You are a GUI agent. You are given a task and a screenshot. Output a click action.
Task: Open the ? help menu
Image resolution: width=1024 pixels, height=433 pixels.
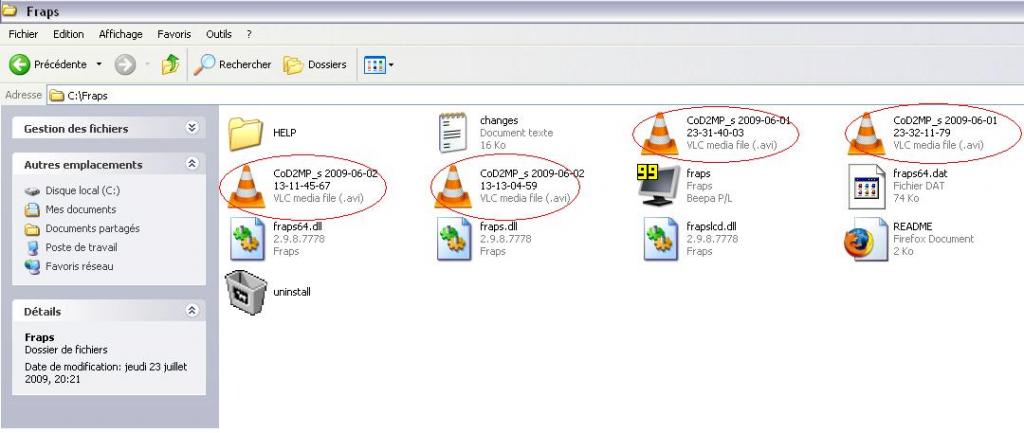click(249, 34)
